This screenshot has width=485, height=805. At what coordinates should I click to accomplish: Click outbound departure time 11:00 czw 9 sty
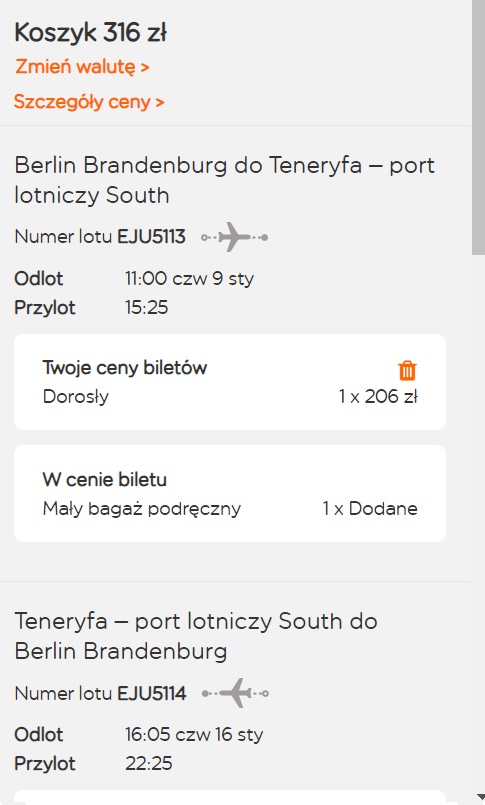pos(189,279)
